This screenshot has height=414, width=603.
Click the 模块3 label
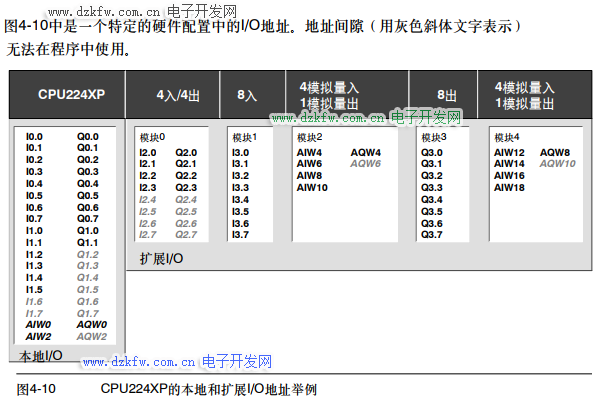click(x=434, y=137)
